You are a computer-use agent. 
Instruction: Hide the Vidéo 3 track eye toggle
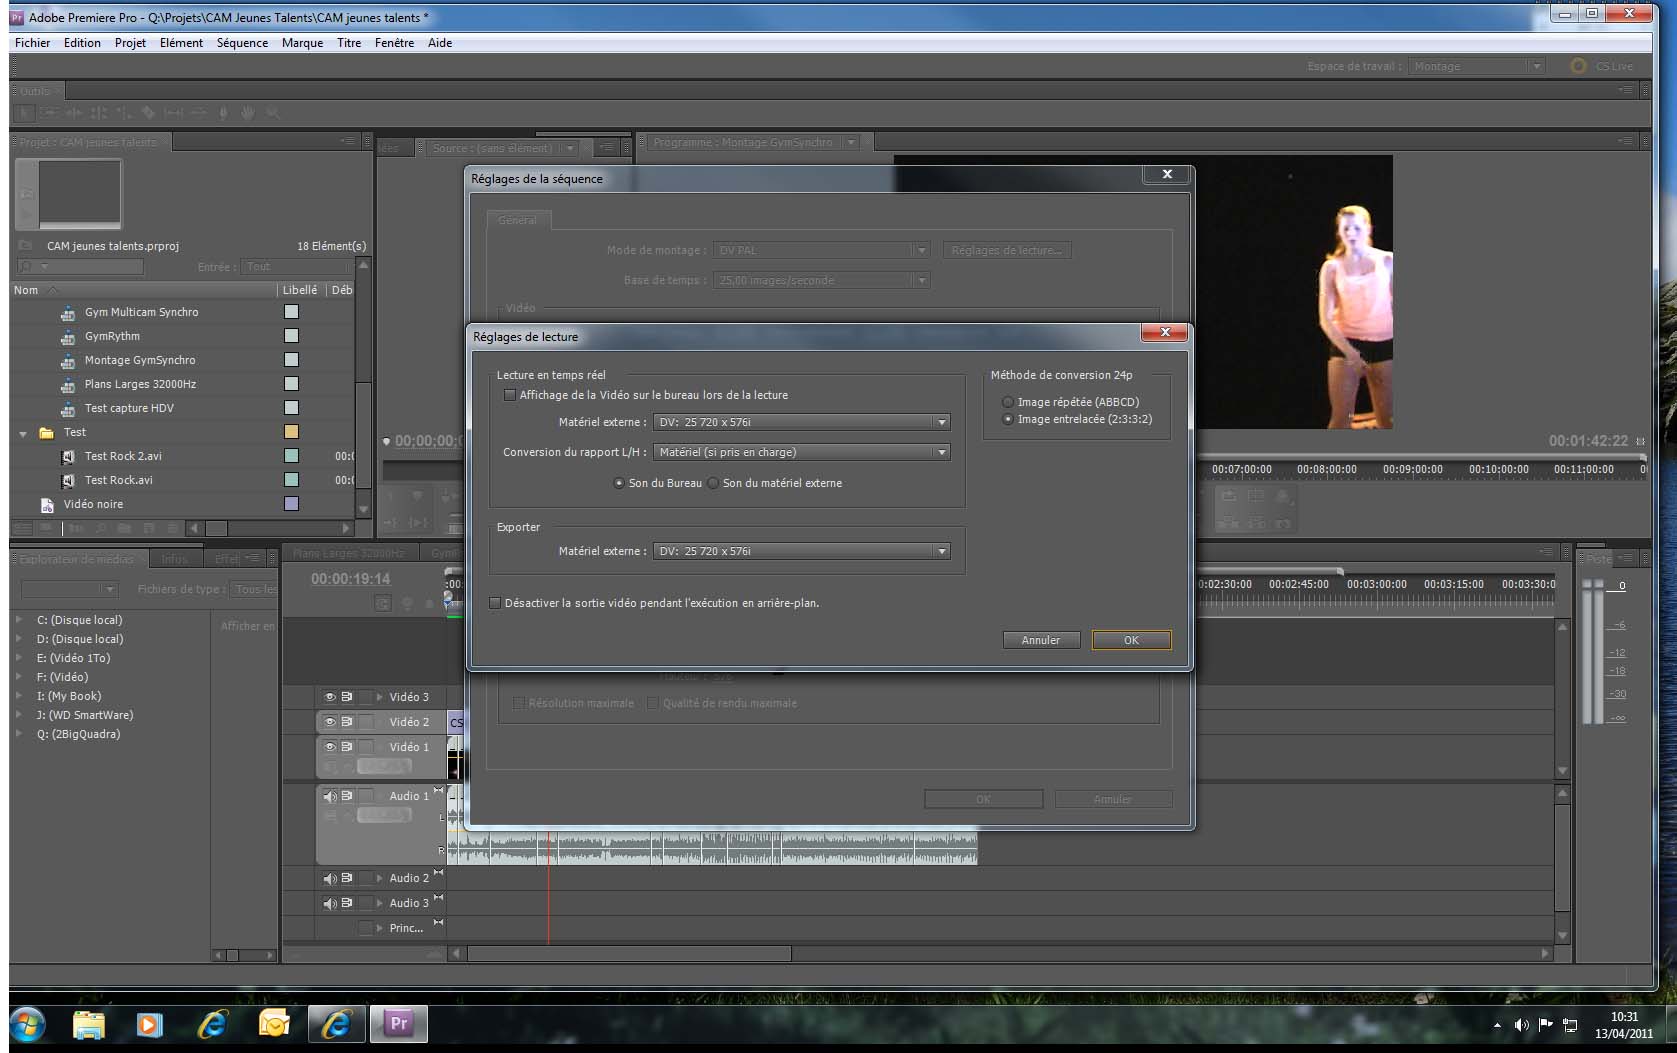click(330, 697)
